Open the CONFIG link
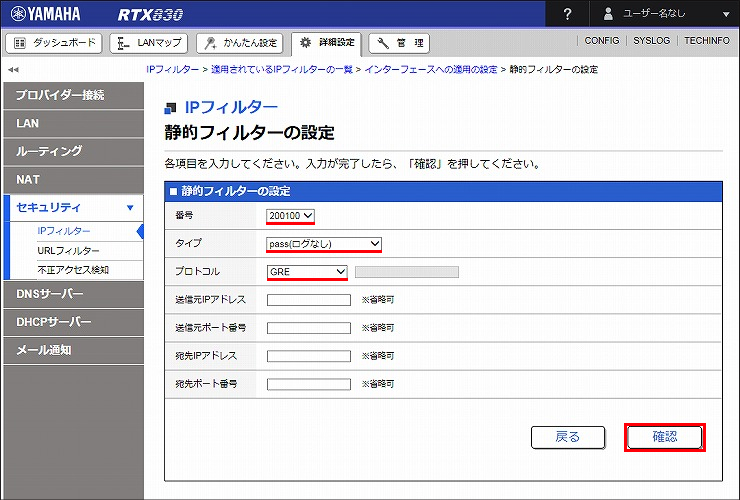Screen dimensions: 740x500 (602, 41)
